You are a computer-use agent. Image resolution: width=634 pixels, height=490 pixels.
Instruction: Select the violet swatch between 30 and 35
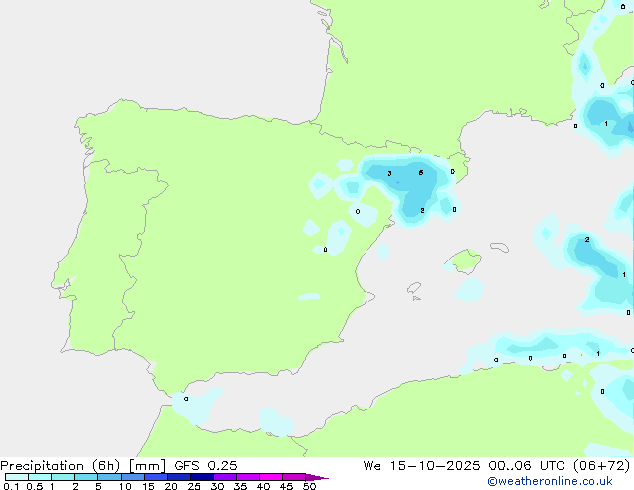pos(225,477)
